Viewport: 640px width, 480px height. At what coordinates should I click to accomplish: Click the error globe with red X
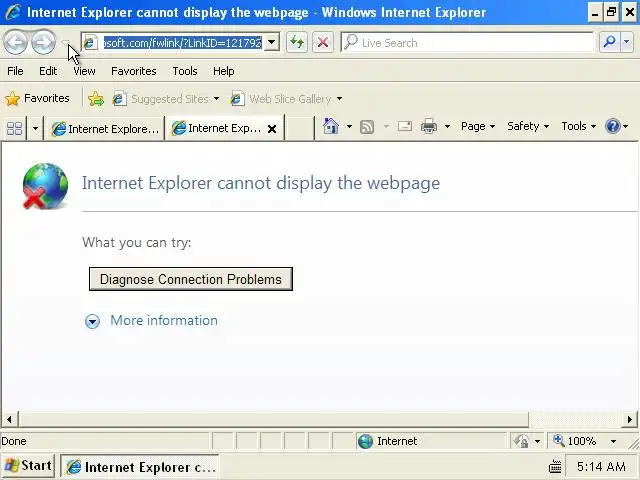tap(45, 186)
